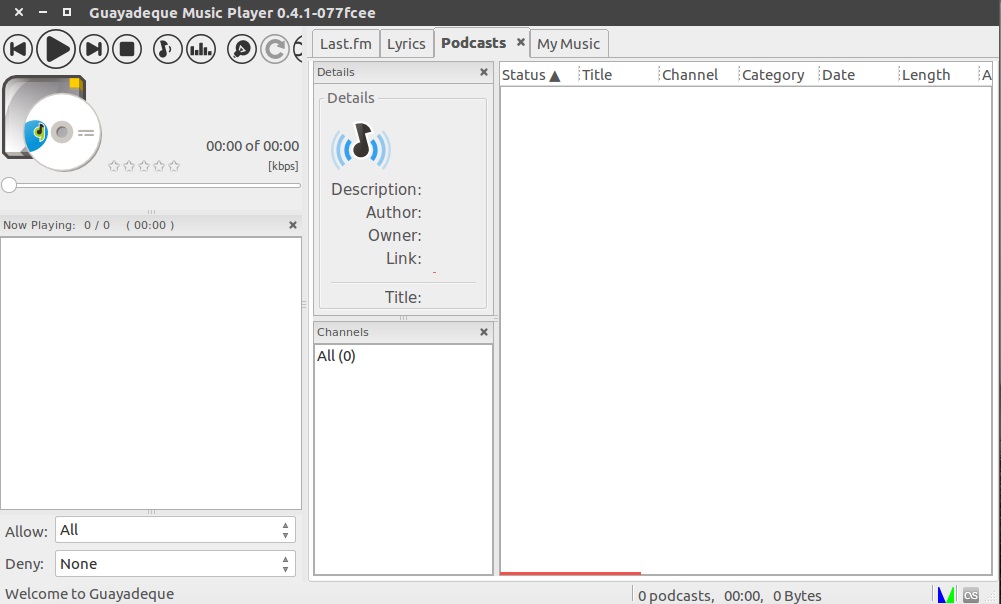This screenshot has width=1001, height=604.
Task: Sort podcasts by Status column header
Action: point(531,75)
